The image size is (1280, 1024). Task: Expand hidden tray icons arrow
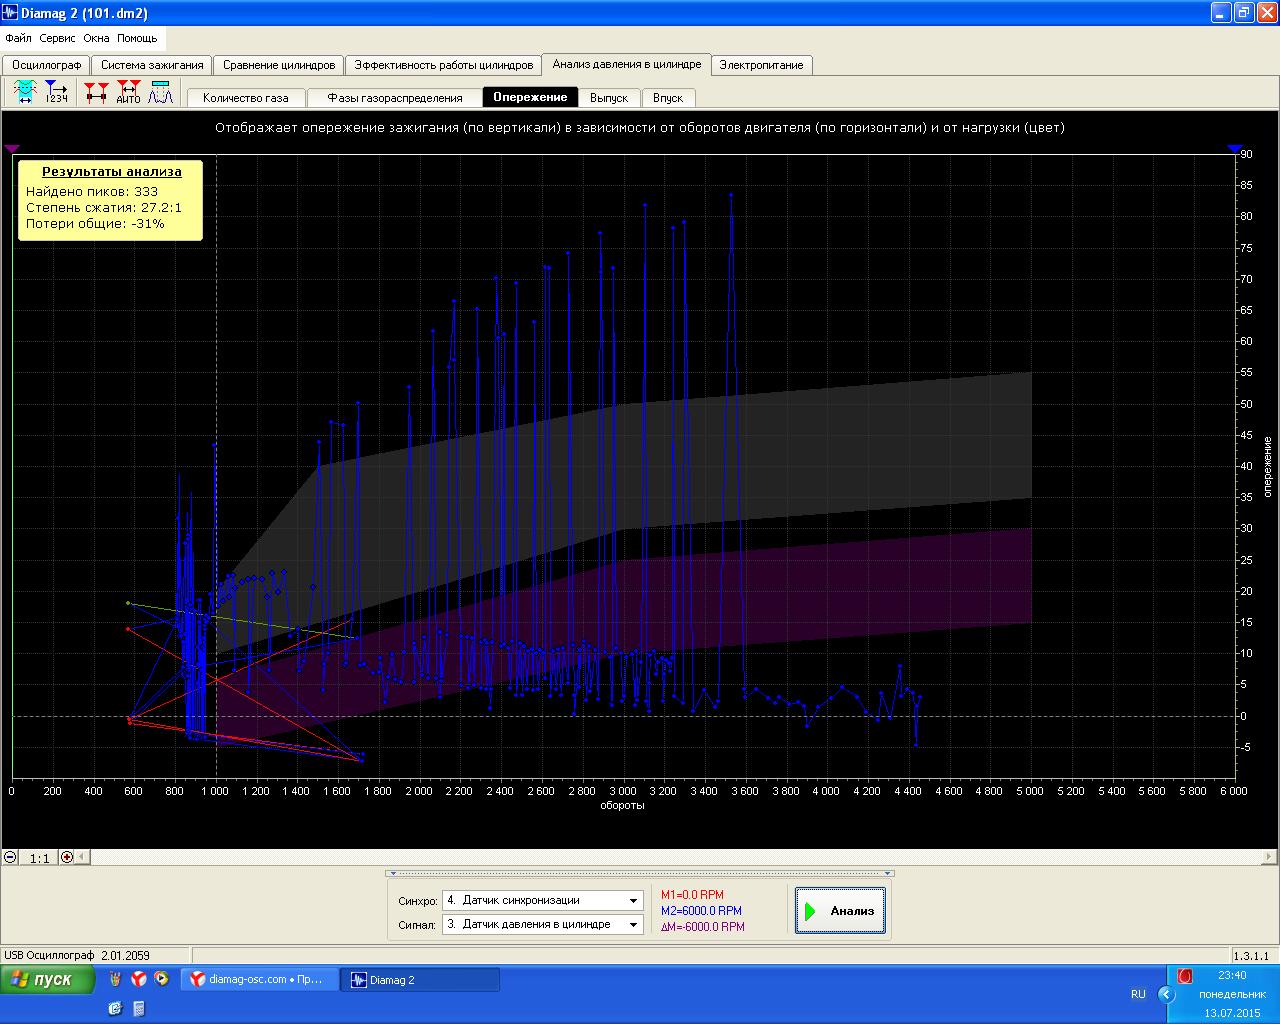click(x=1166, y=994)
